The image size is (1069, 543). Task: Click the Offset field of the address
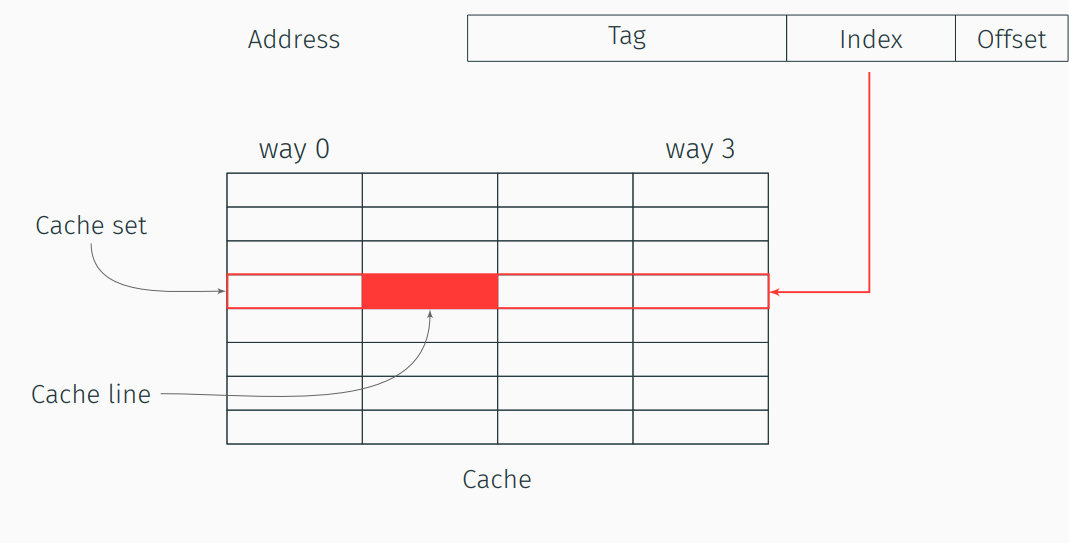(x=1011, y=39)
